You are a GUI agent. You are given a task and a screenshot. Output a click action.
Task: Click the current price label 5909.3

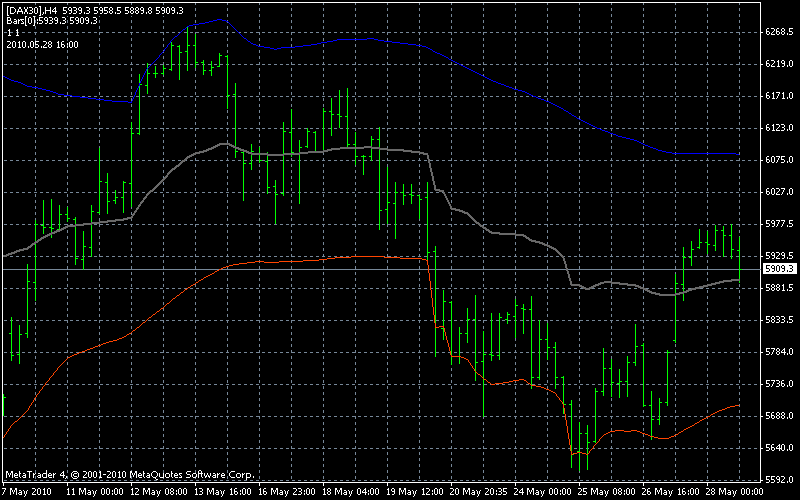pyautogui.click(x=779, y=268)
